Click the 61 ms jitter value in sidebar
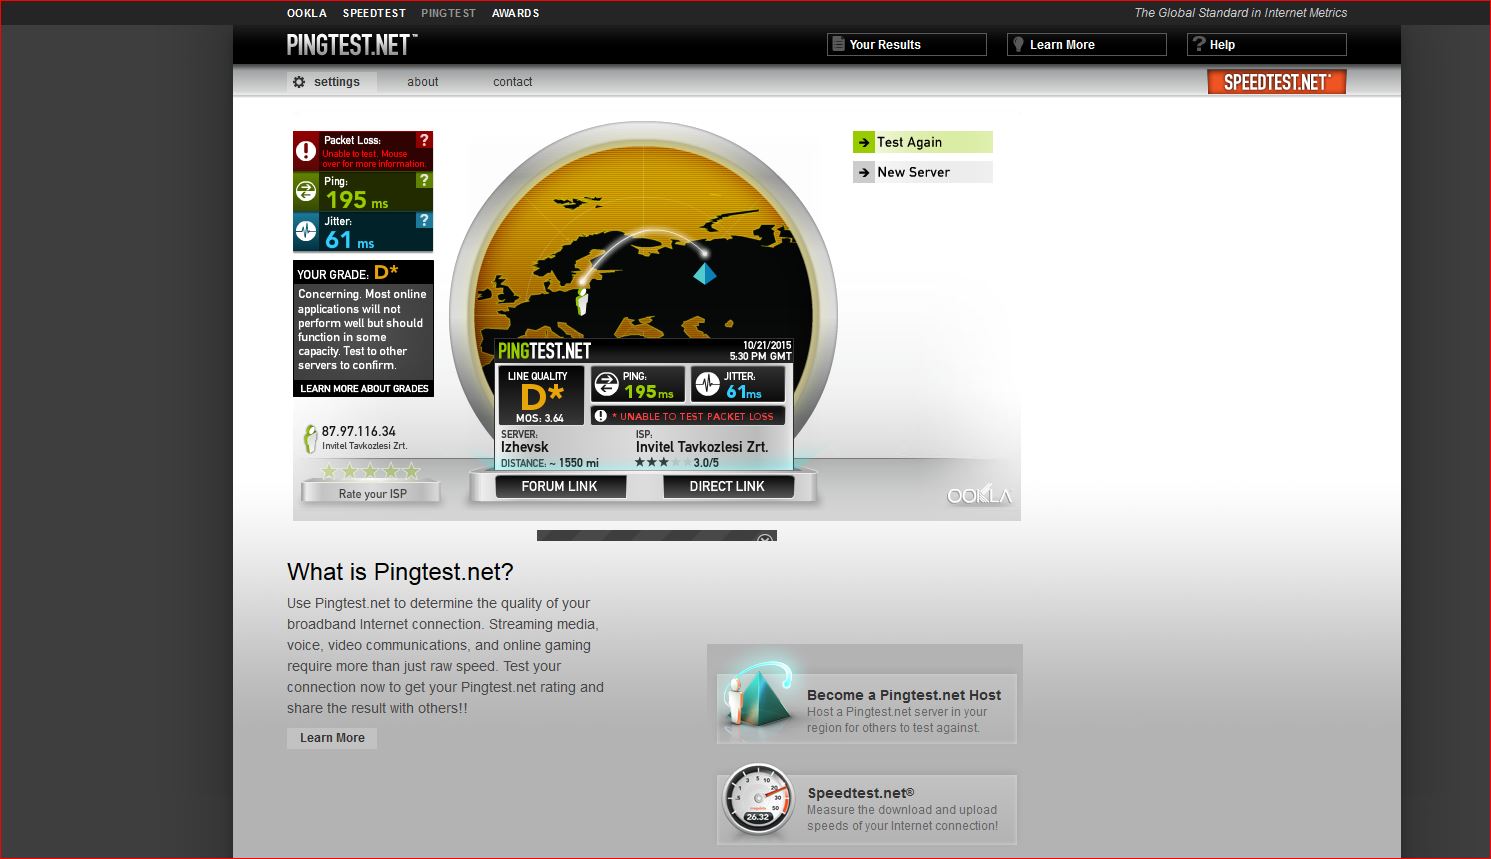Viewport: 1491px width, 859px height. 350,240
